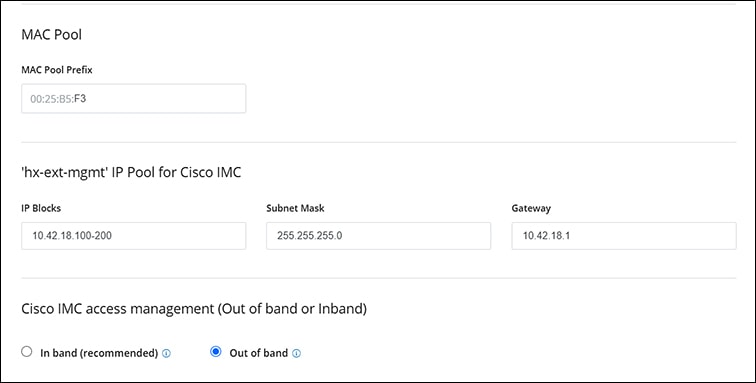The height and width of the screenshot is (383, 756).
Task: Click the In band (recommended) label text
Action: (99, 353)
